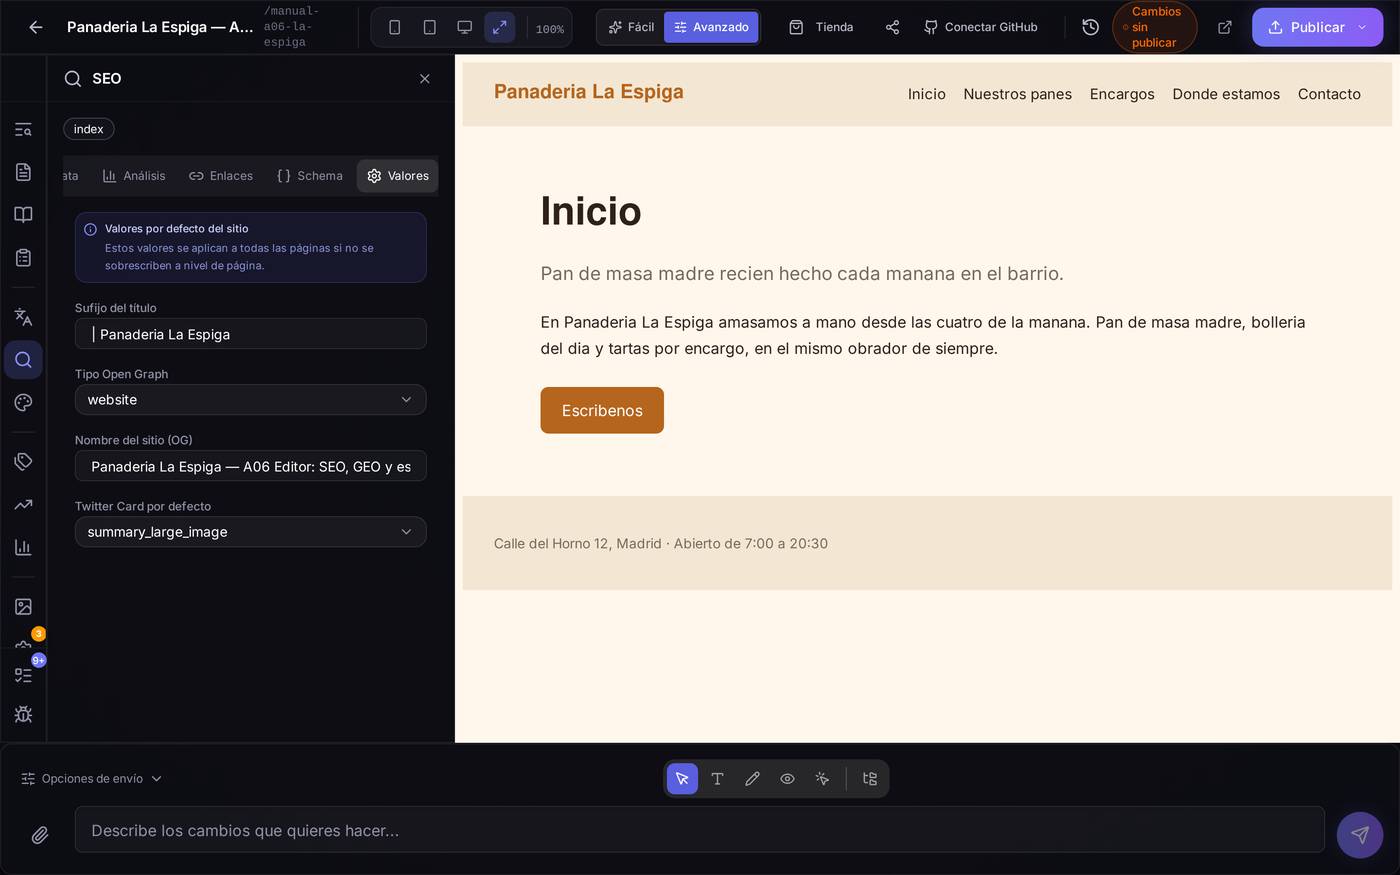Open the open-book icon in the sidebar
1400x875 pixels.
23,215
